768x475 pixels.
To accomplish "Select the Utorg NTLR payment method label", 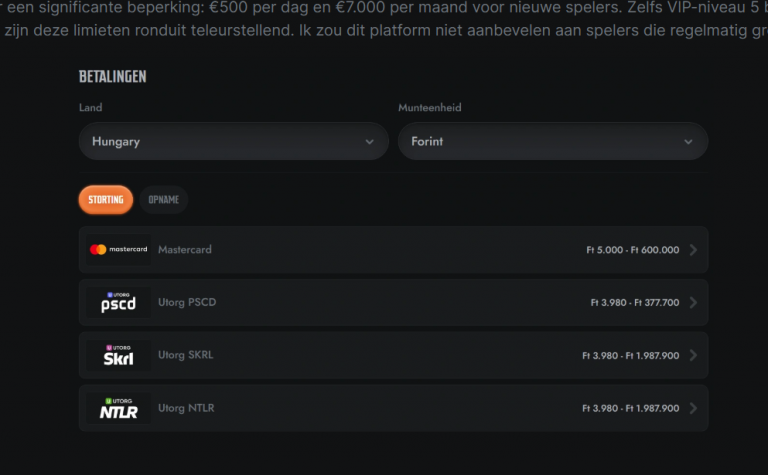I will point(186,408).
